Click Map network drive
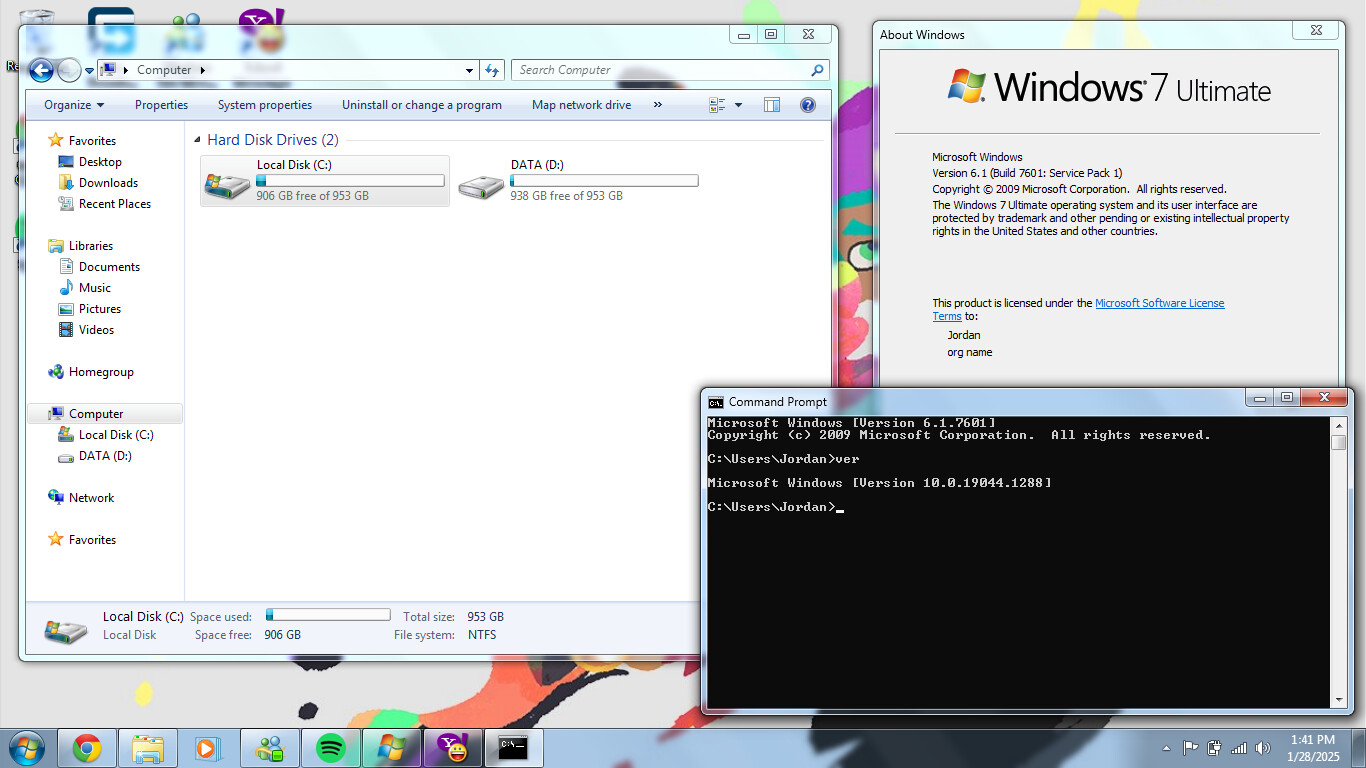Viewport: 1366px width, 768px height. tap(581, 105)
